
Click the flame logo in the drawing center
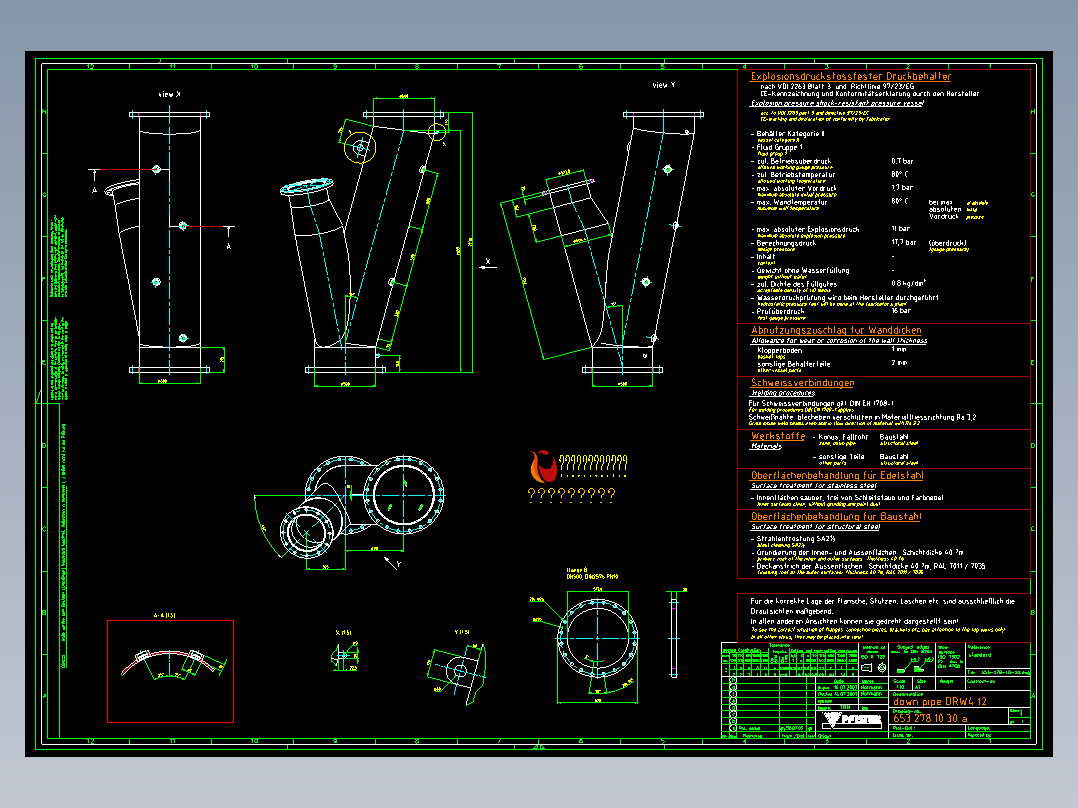542,467
